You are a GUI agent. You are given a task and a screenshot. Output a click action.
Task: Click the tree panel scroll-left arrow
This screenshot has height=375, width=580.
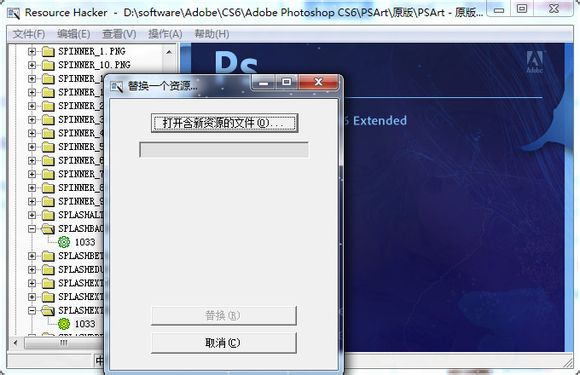pyautogui.click(x=16, y=343)
